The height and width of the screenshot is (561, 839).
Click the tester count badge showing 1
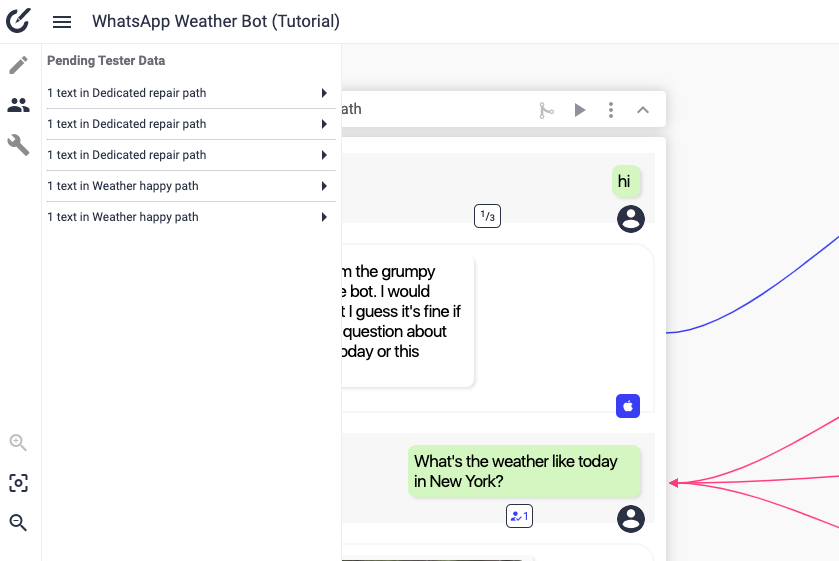tap(519, 516)
